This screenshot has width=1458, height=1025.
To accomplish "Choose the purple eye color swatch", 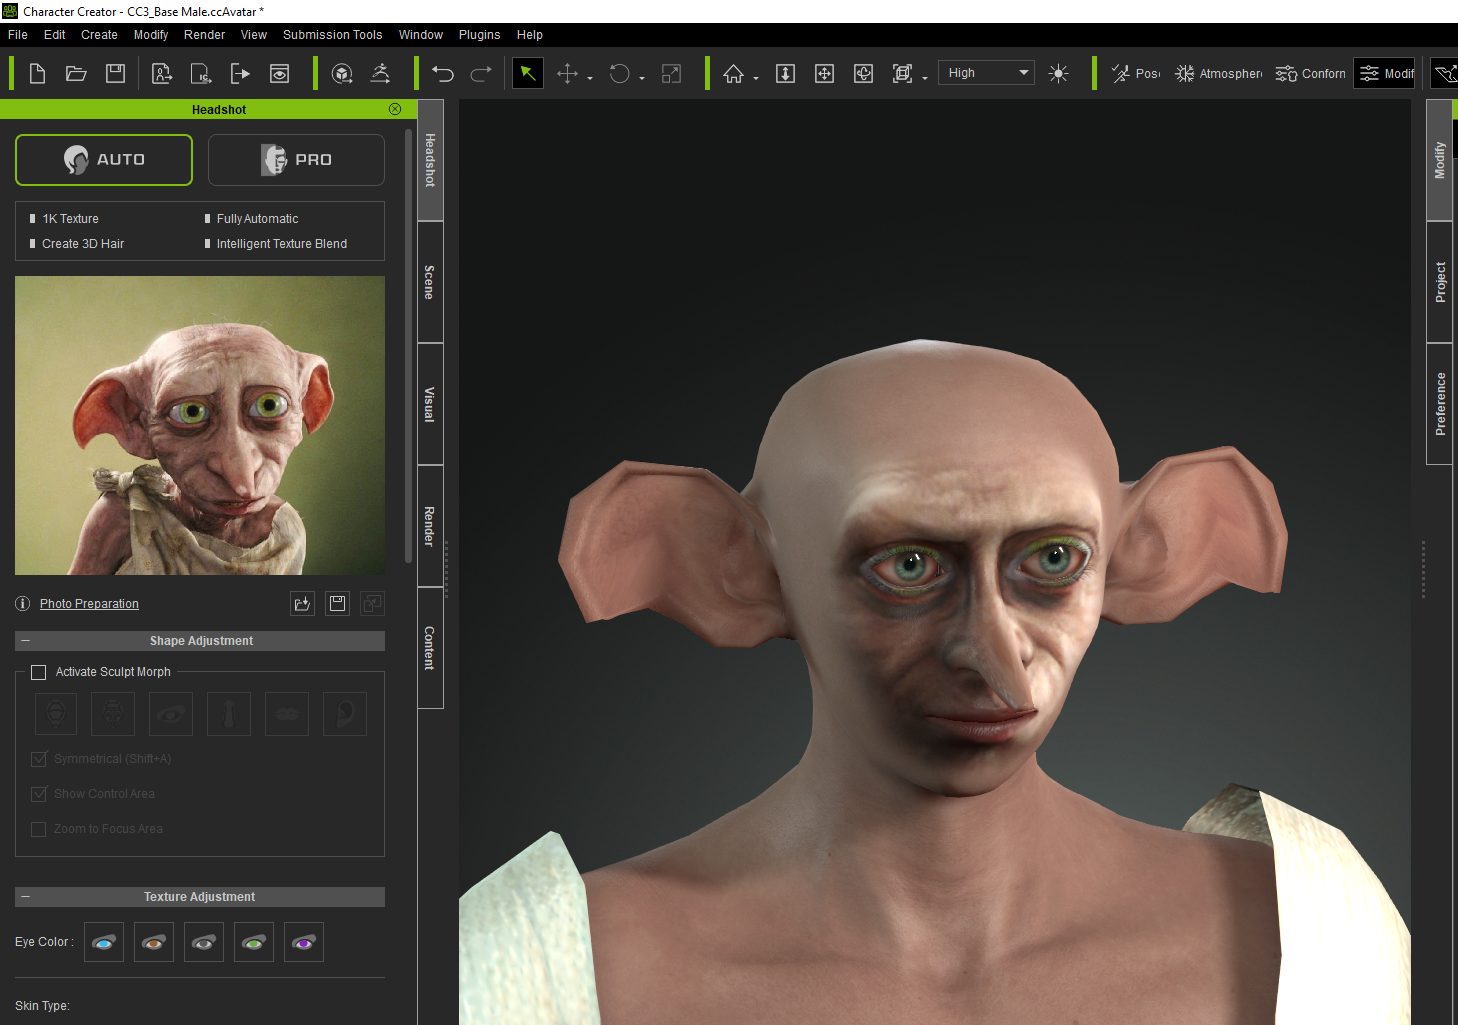I will point(304,942).
